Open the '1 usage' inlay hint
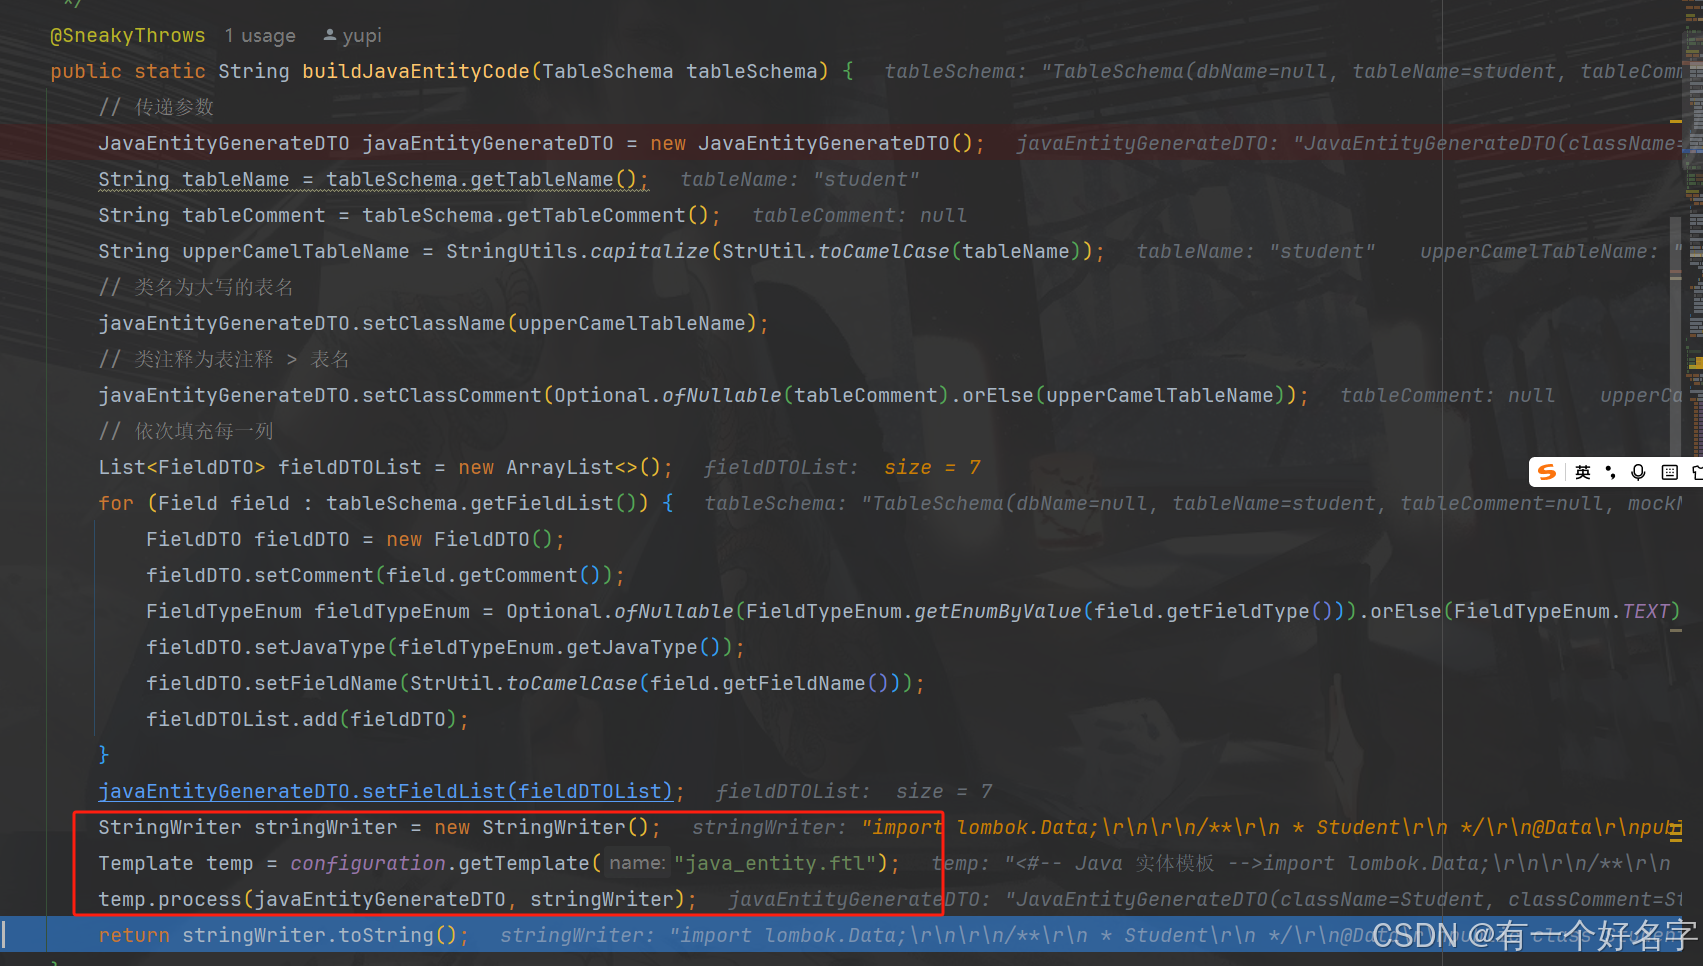 tap(260, 36)
